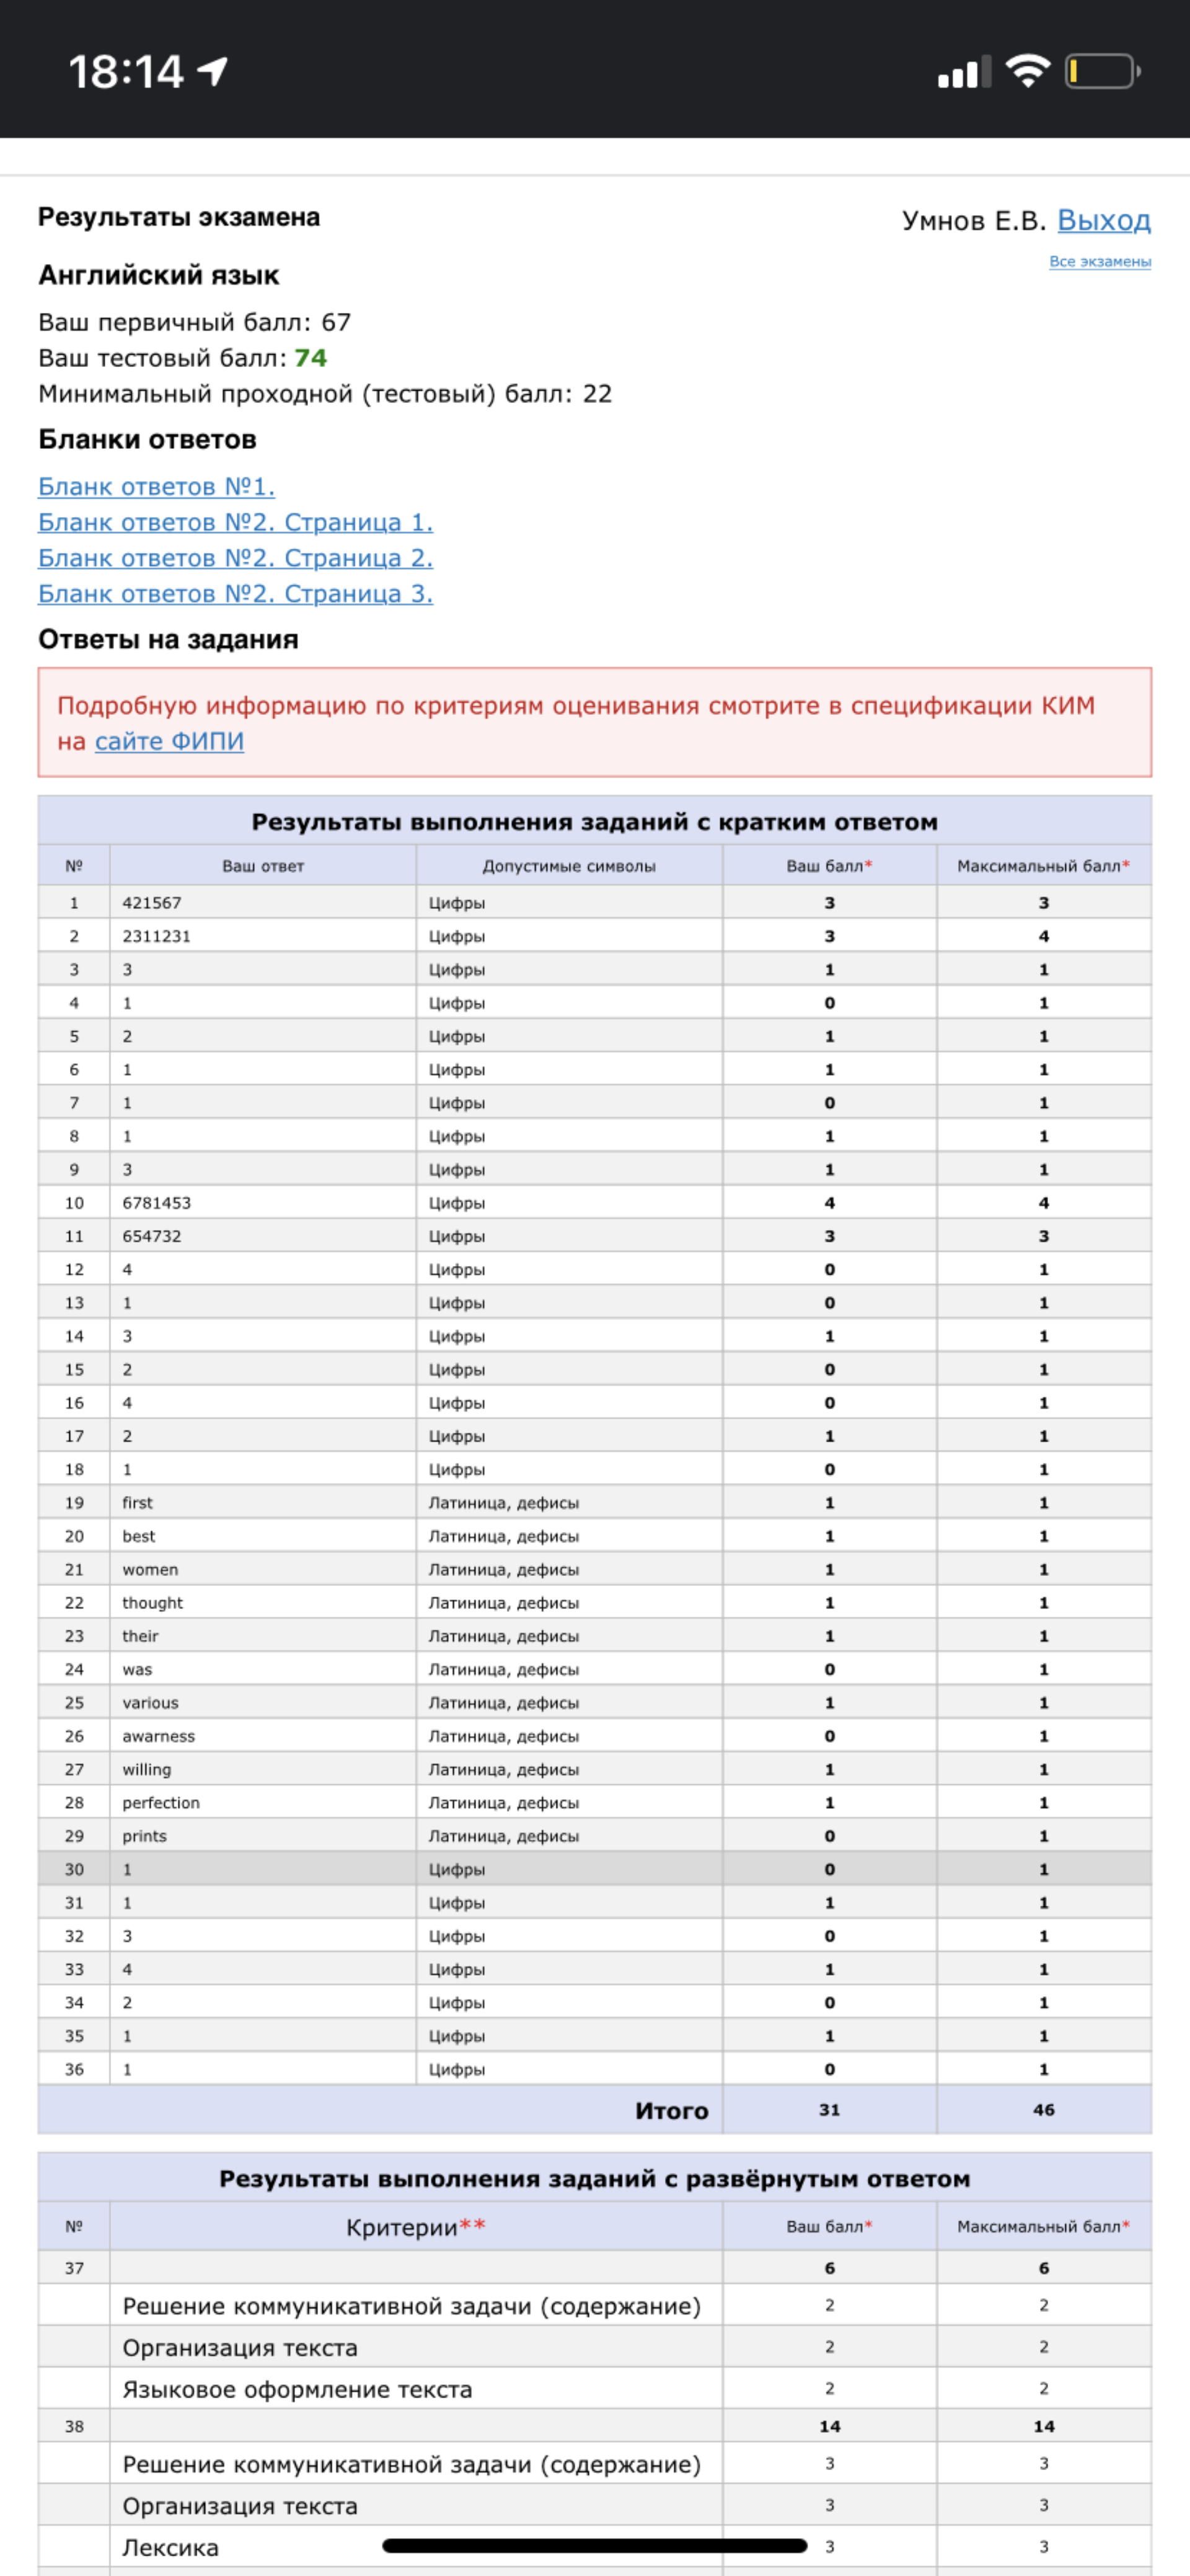Open Бланк ответов №1 link

pos(156,487)
